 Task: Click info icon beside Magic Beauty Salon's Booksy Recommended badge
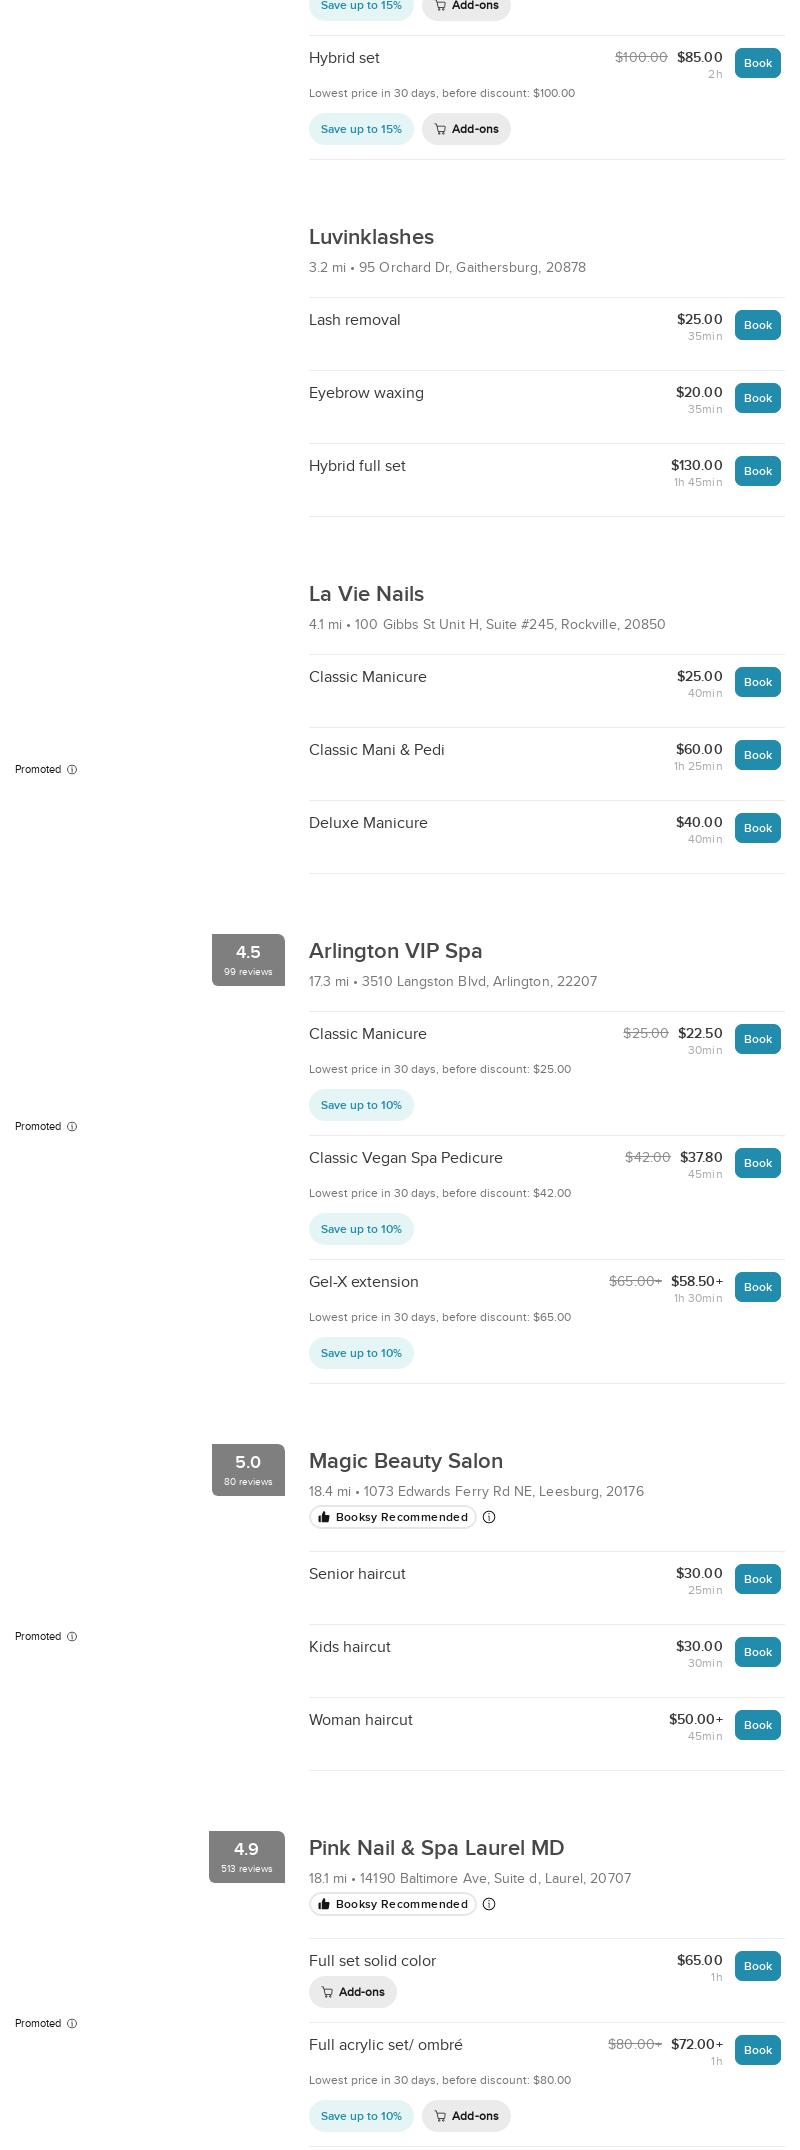(x=489, y=1517)
